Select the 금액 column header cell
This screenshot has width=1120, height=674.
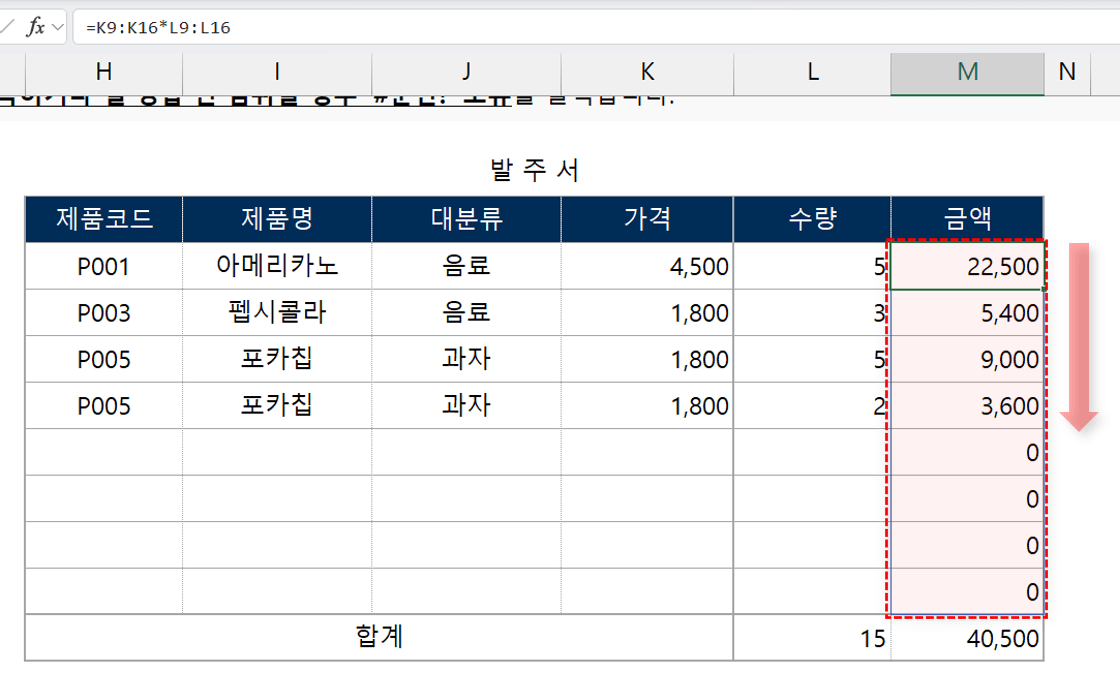click(x=966, y=218)
